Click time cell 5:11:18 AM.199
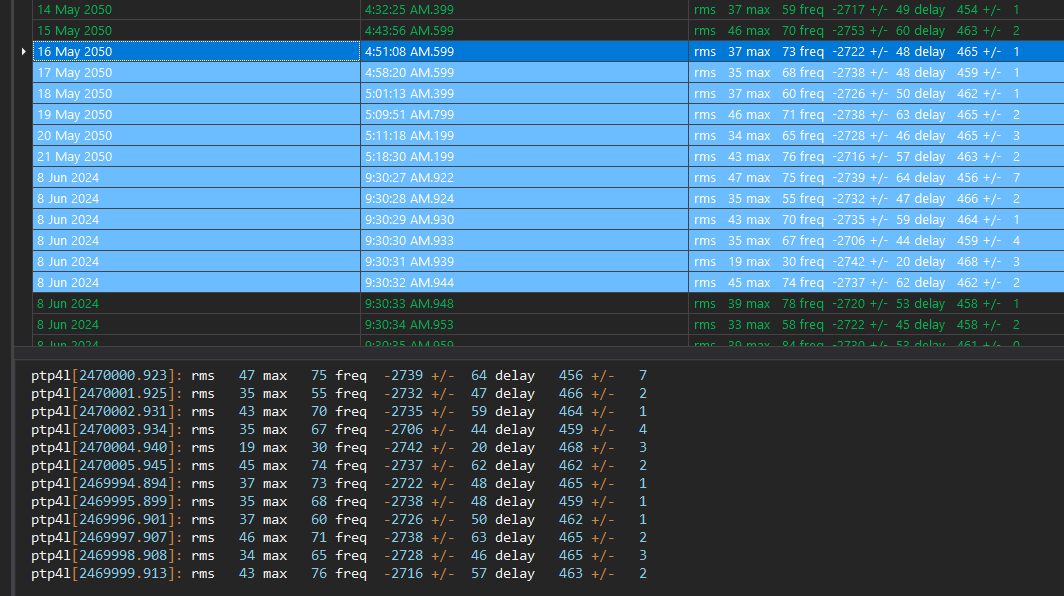The width and height of the screenshot is (1064, 596). pos(525,136)
